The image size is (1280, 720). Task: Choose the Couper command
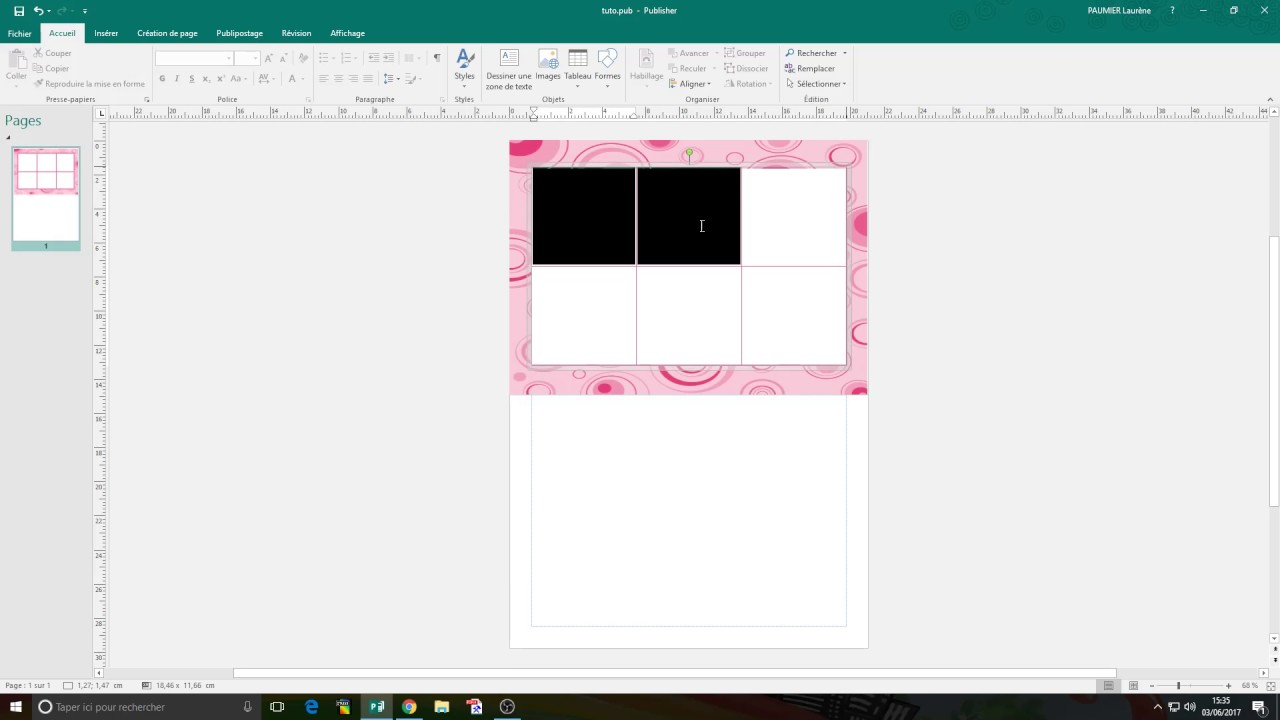(52, 53)
